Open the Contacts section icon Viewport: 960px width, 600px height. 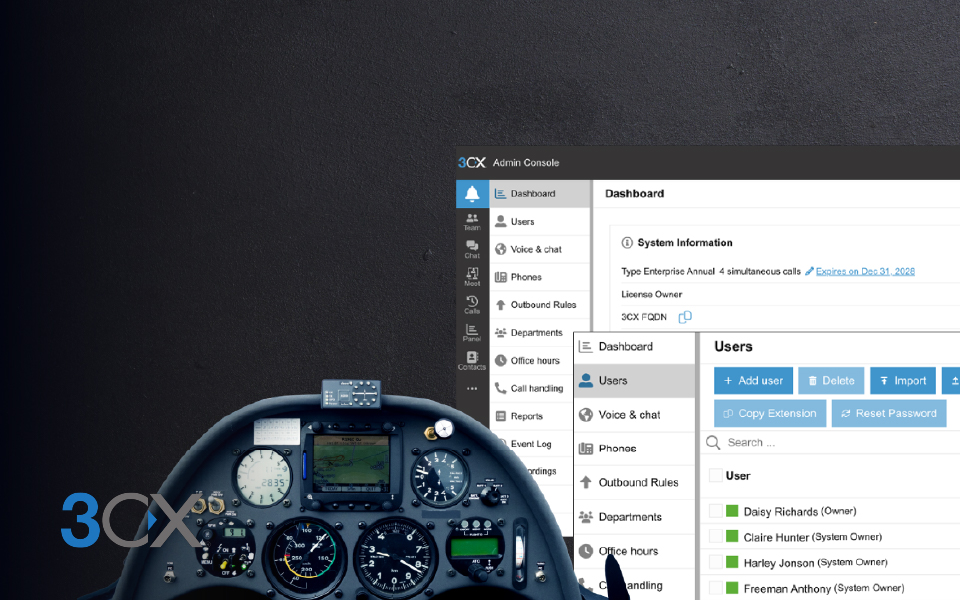pos(472,361)
